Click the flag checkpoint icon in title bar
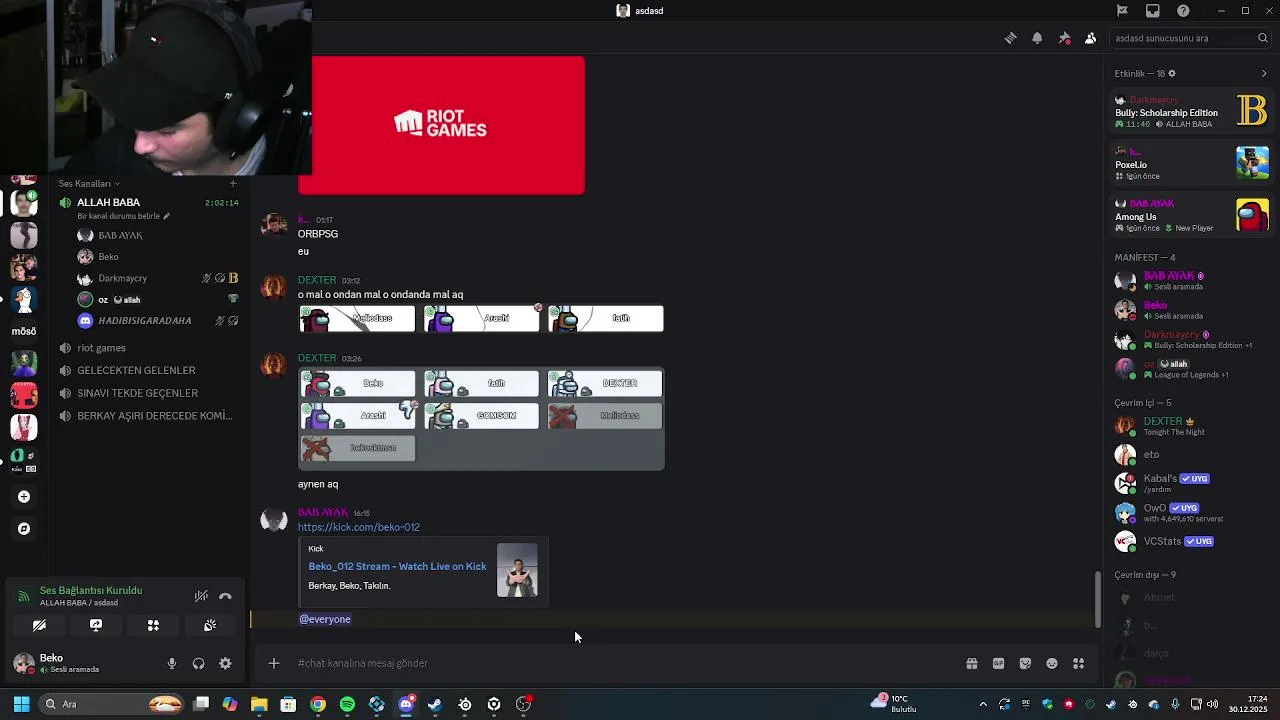Image resolution: width=1280 pixels, height=720 pixels. tap(1122, 11)
